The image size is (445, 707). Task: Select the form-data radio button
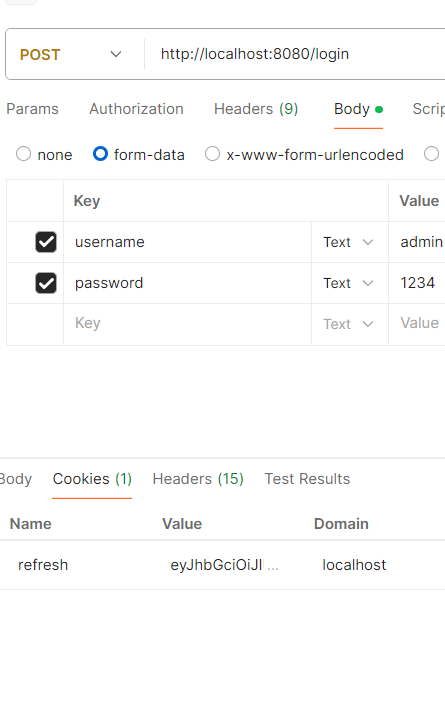click(x=100, y=154)
